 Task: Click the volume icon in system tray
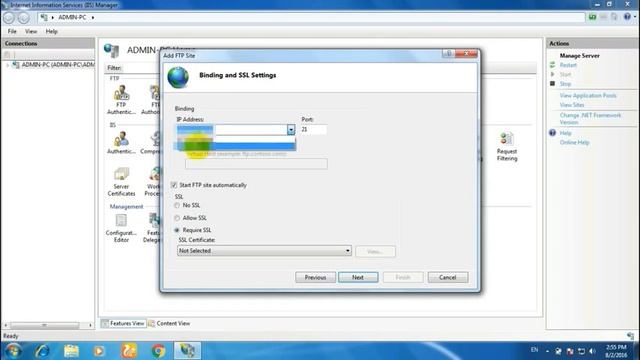pyautogui.click(x=592, y=351)
